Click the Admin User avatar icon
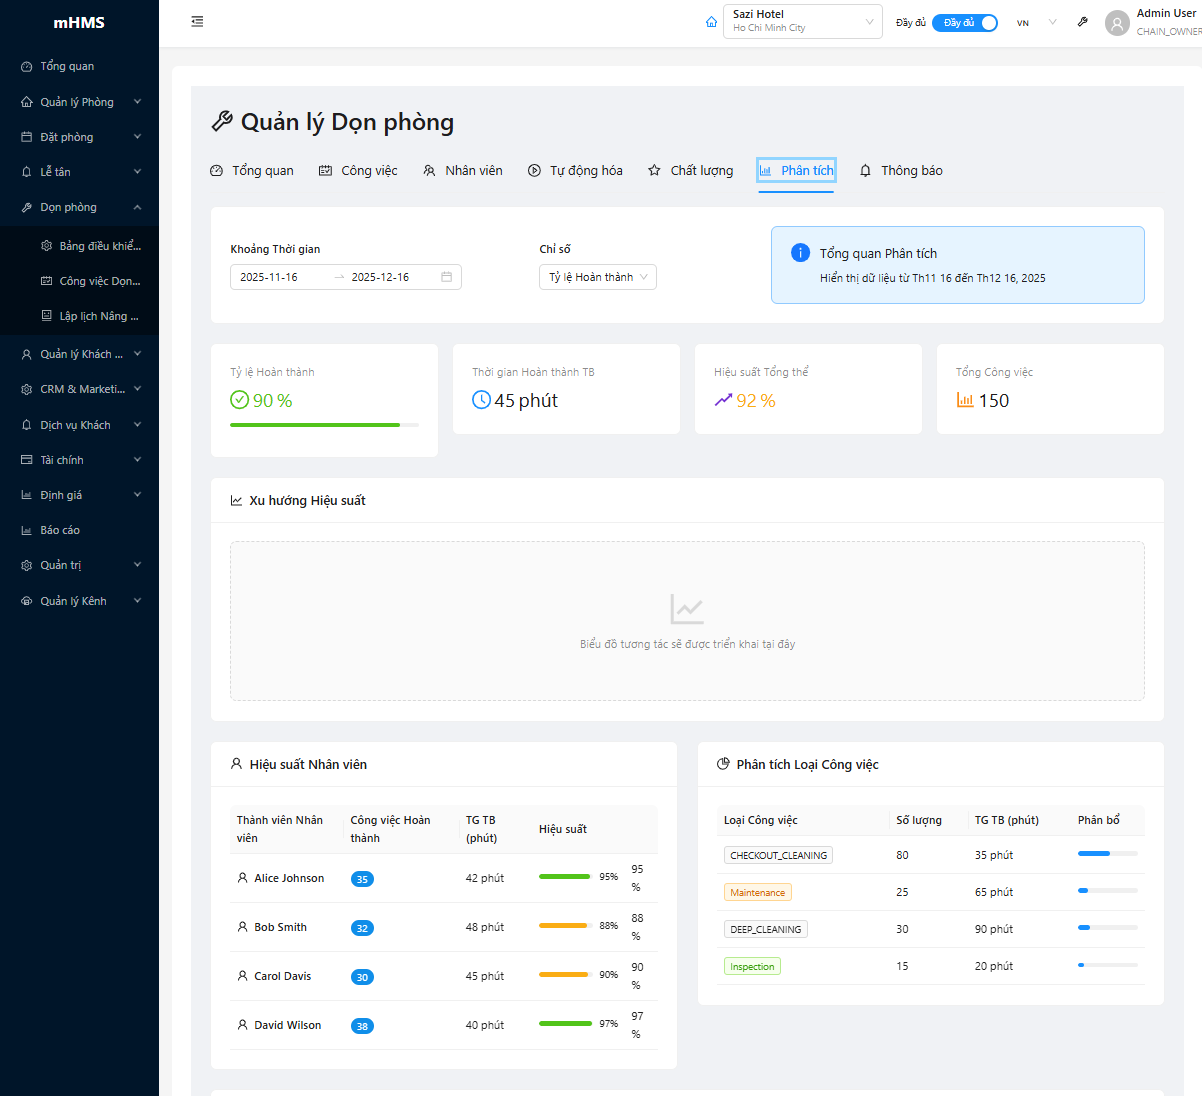Screen dimensions: 1202x1096 pos(1117,23)
